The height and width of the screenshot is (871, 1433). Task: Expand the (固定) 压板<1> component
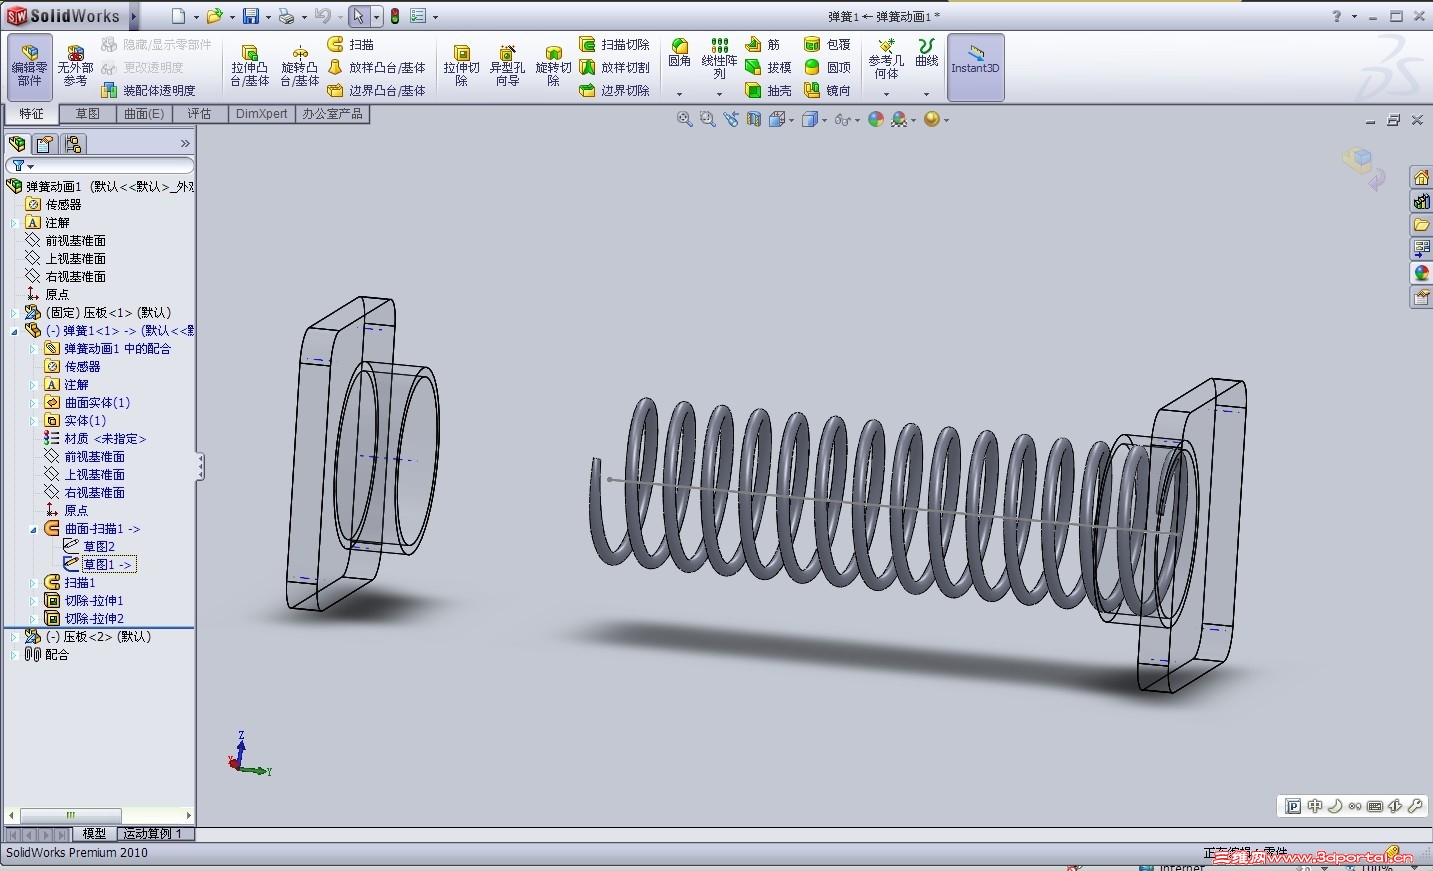[x=14, y=313]
